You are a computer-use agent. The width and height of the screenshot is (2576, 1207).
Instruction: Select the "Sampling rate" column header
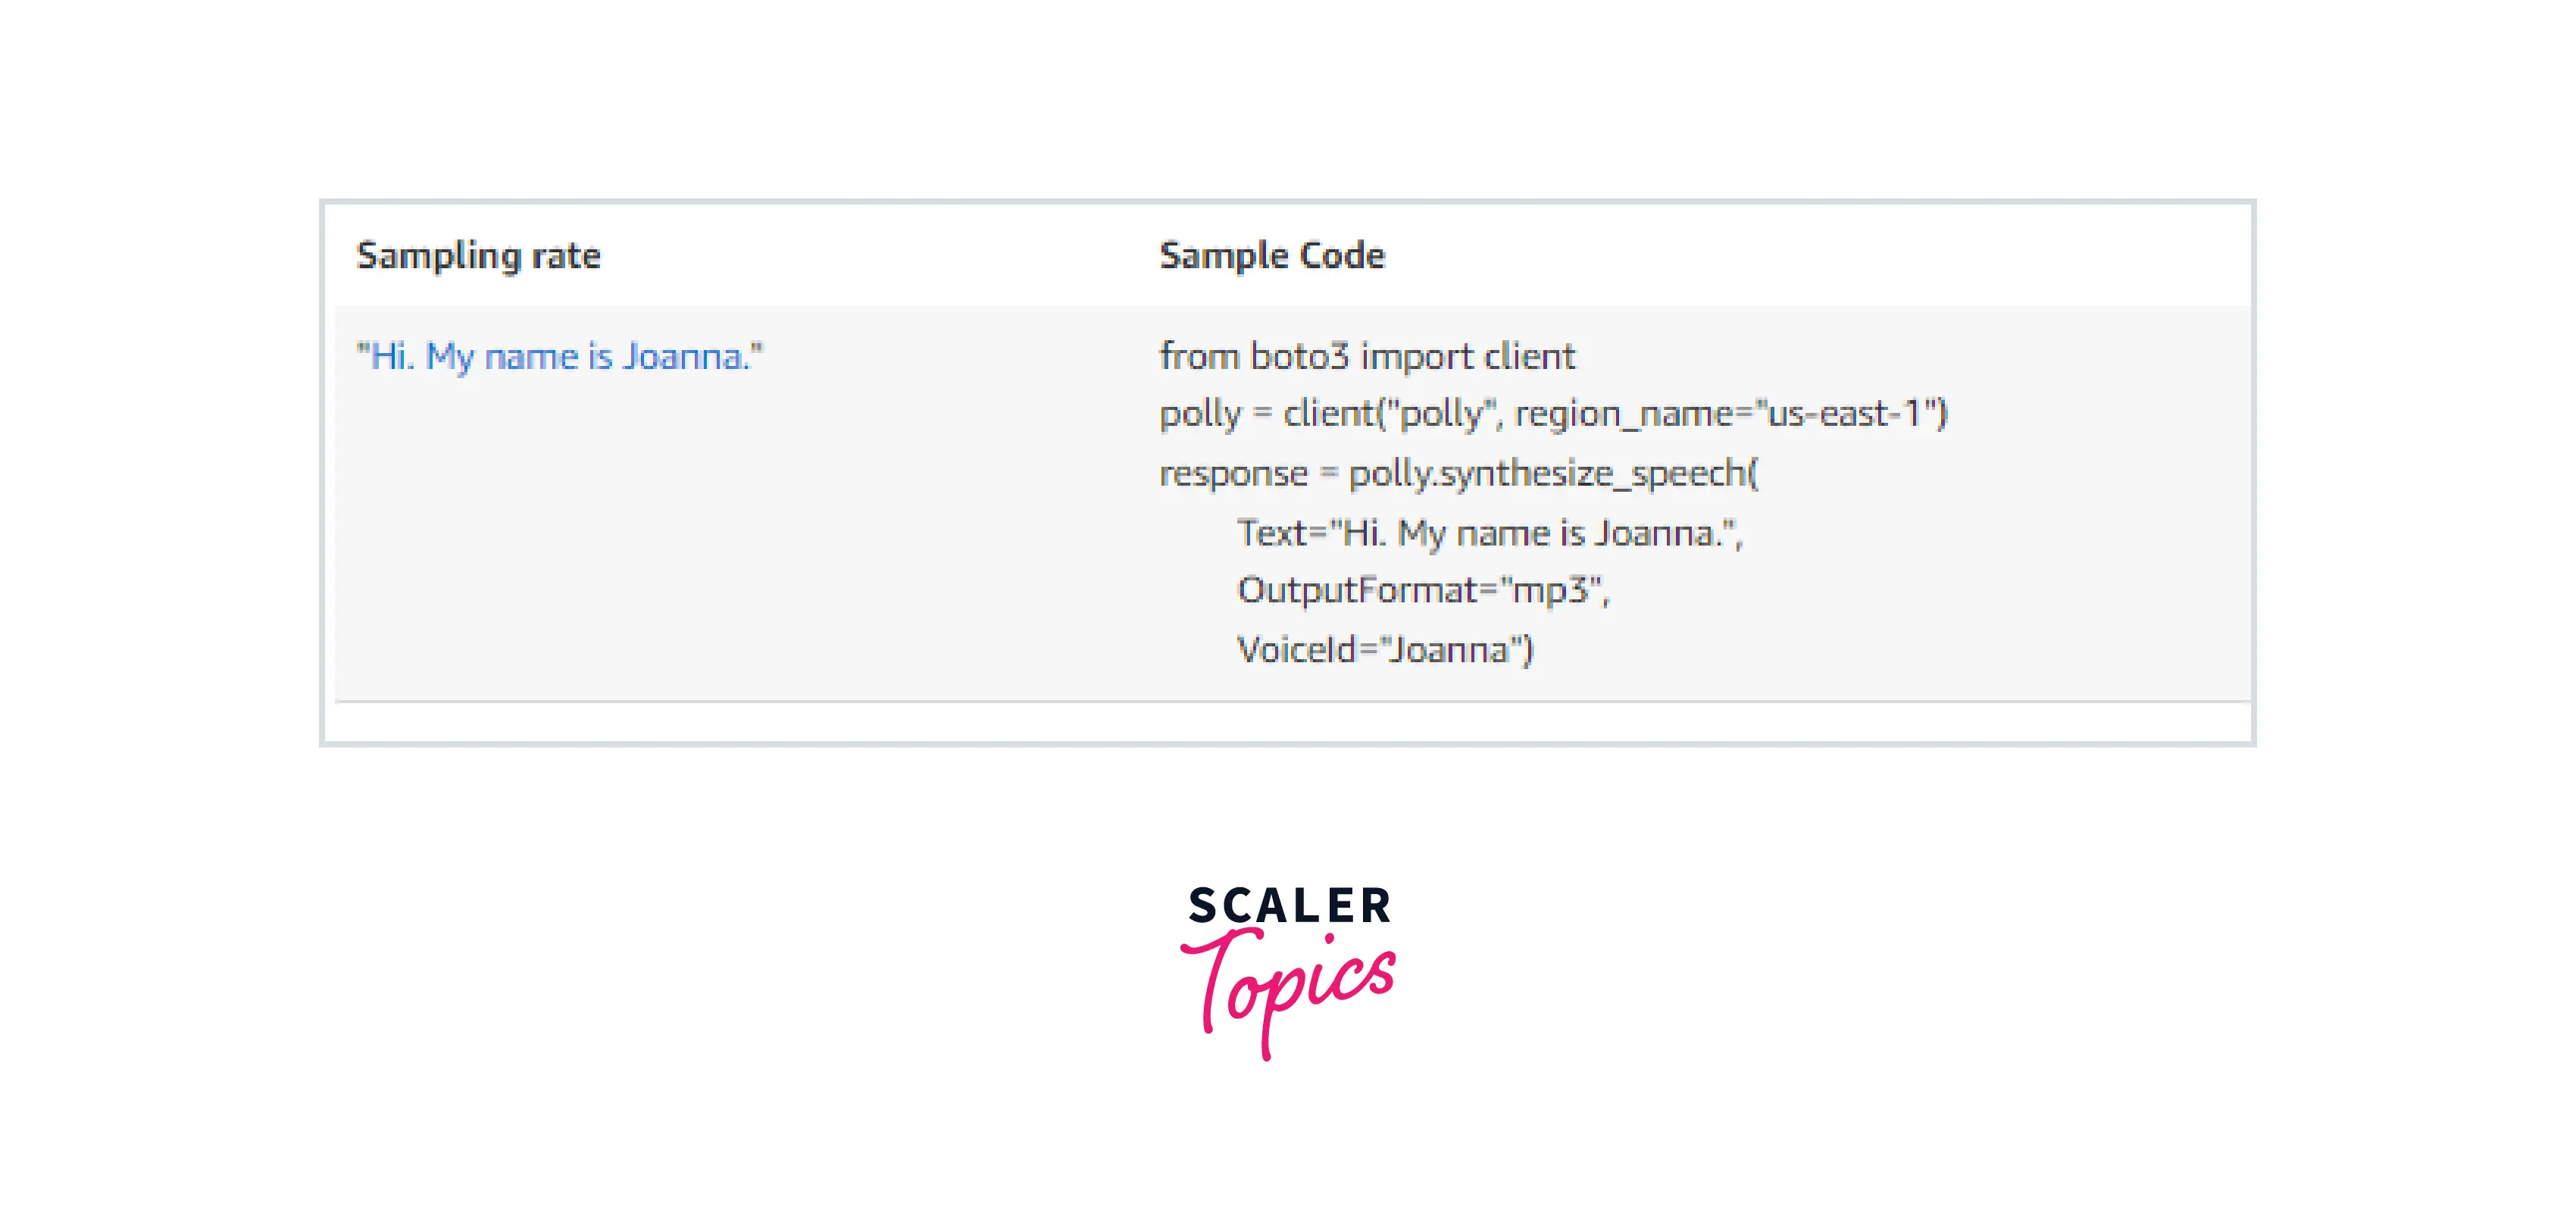click(478, 256)
